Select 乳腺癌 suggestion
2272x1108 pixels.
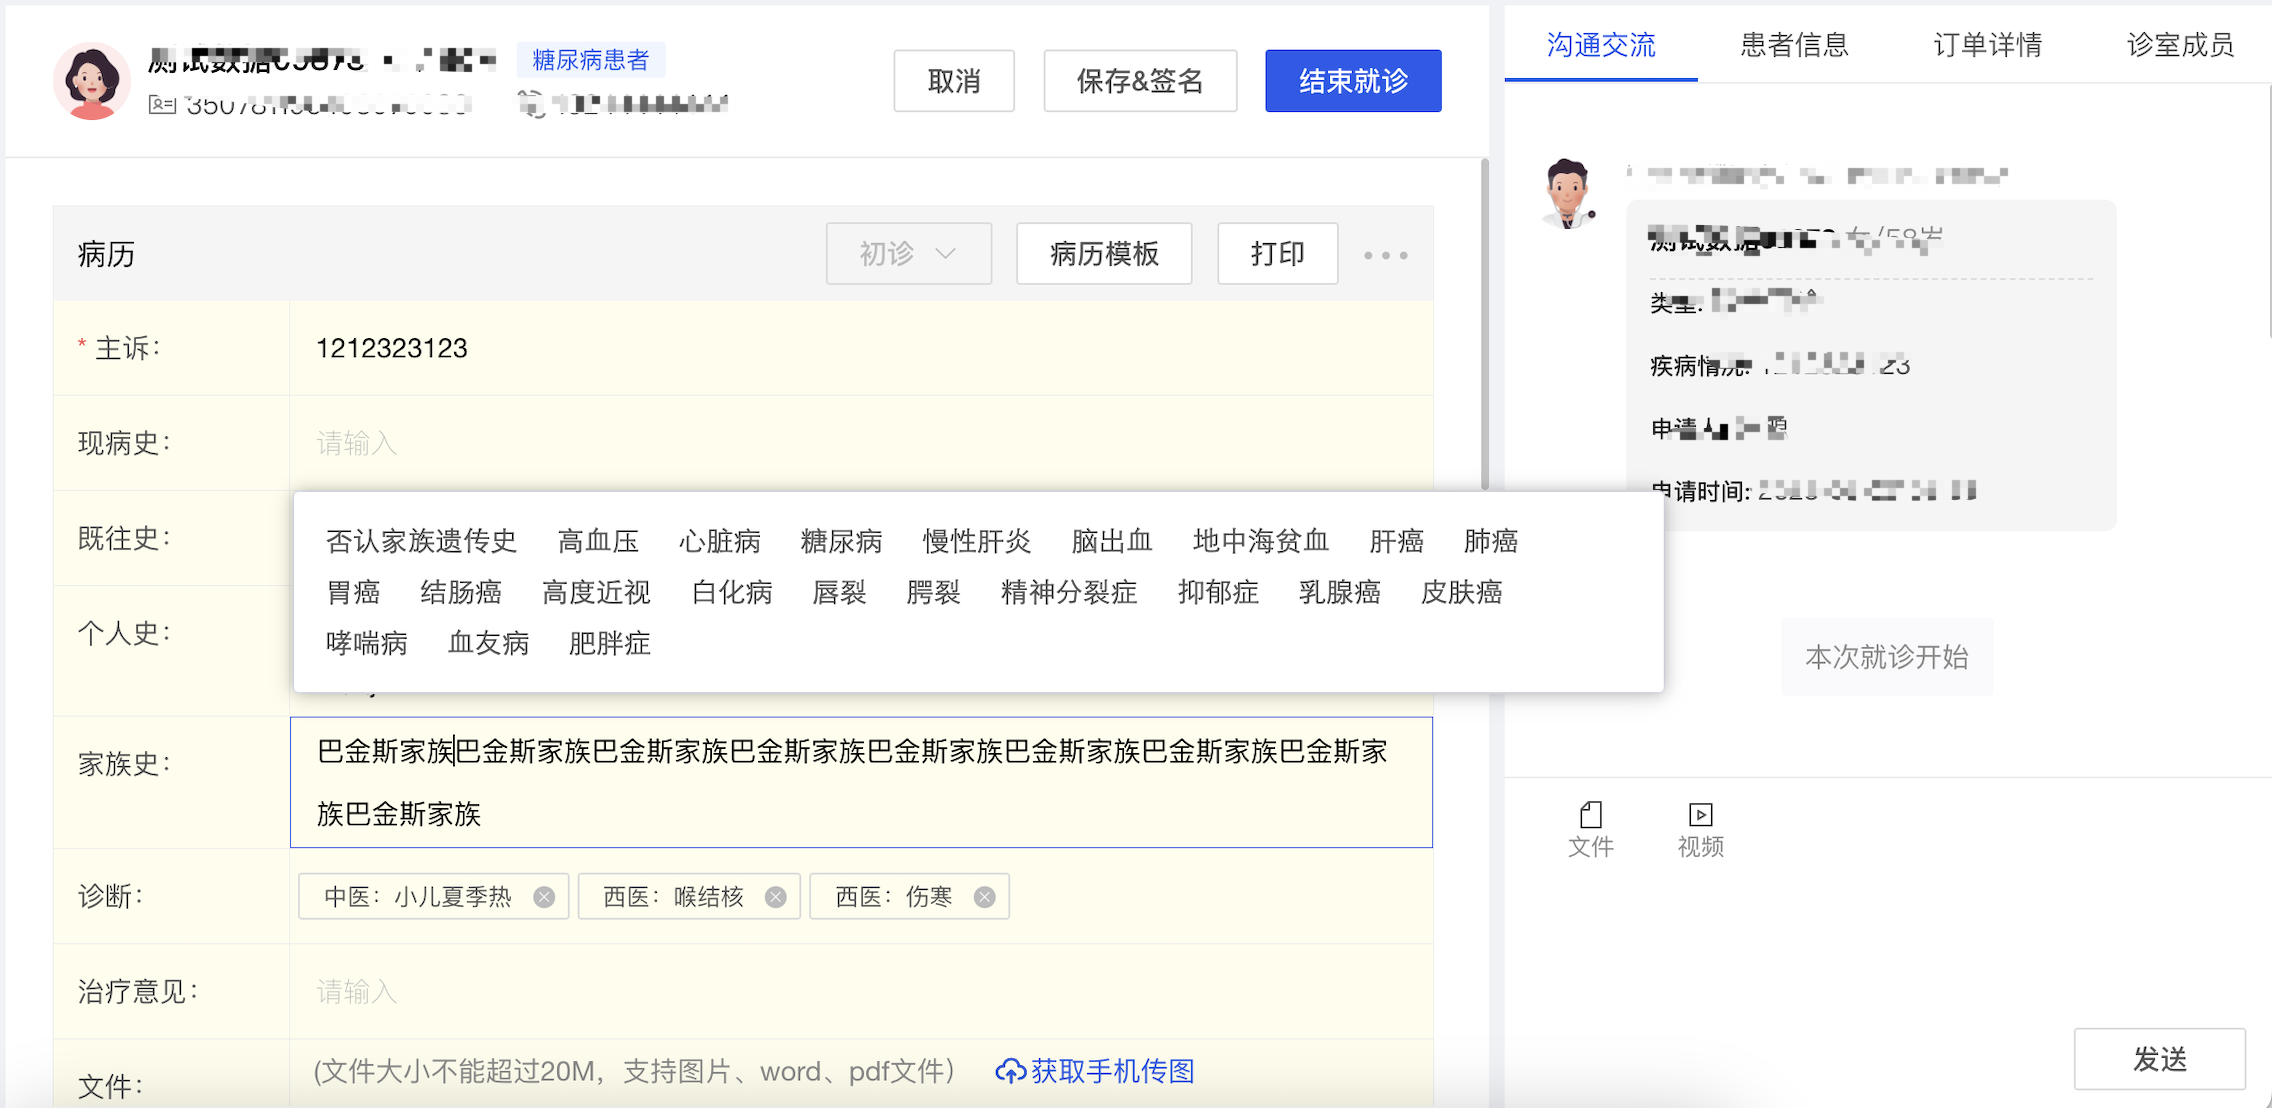1340,592
